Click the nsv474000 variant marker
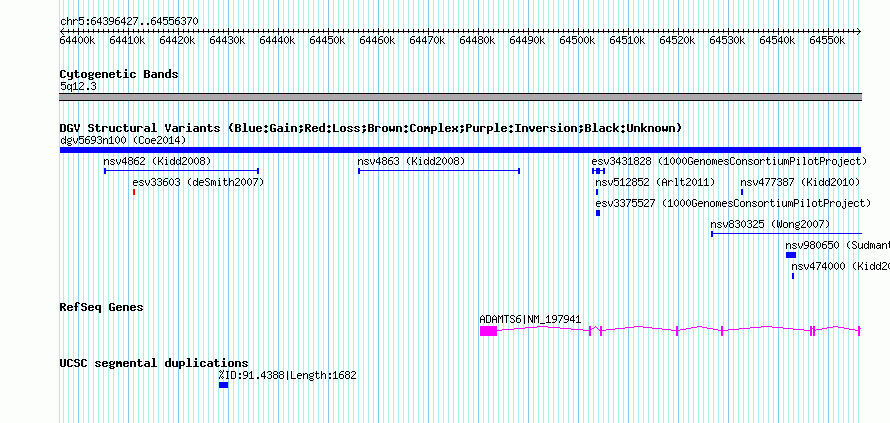Image resolution: width=890 pixels, height=423 pixels. 793,276
